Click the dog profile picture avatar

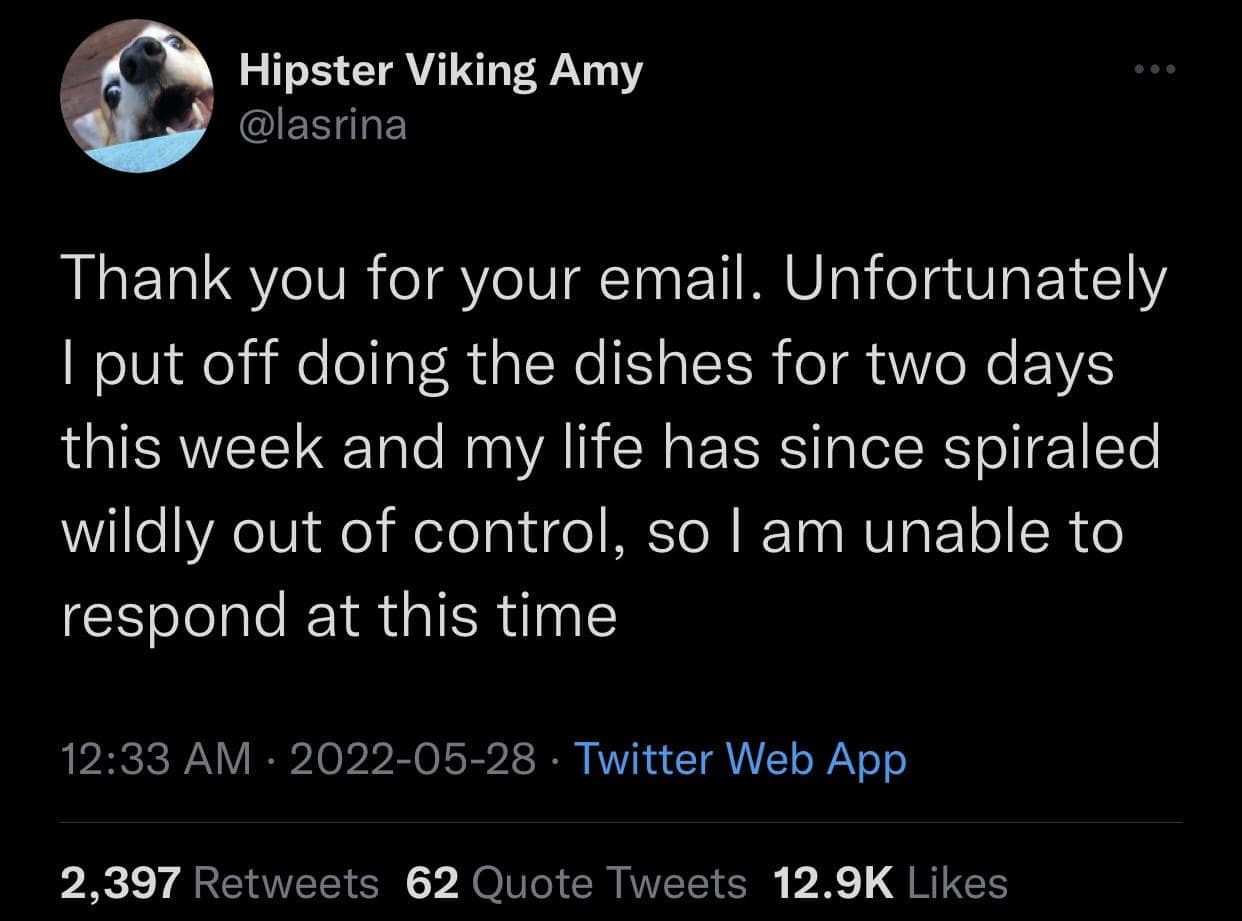point(136,98)
